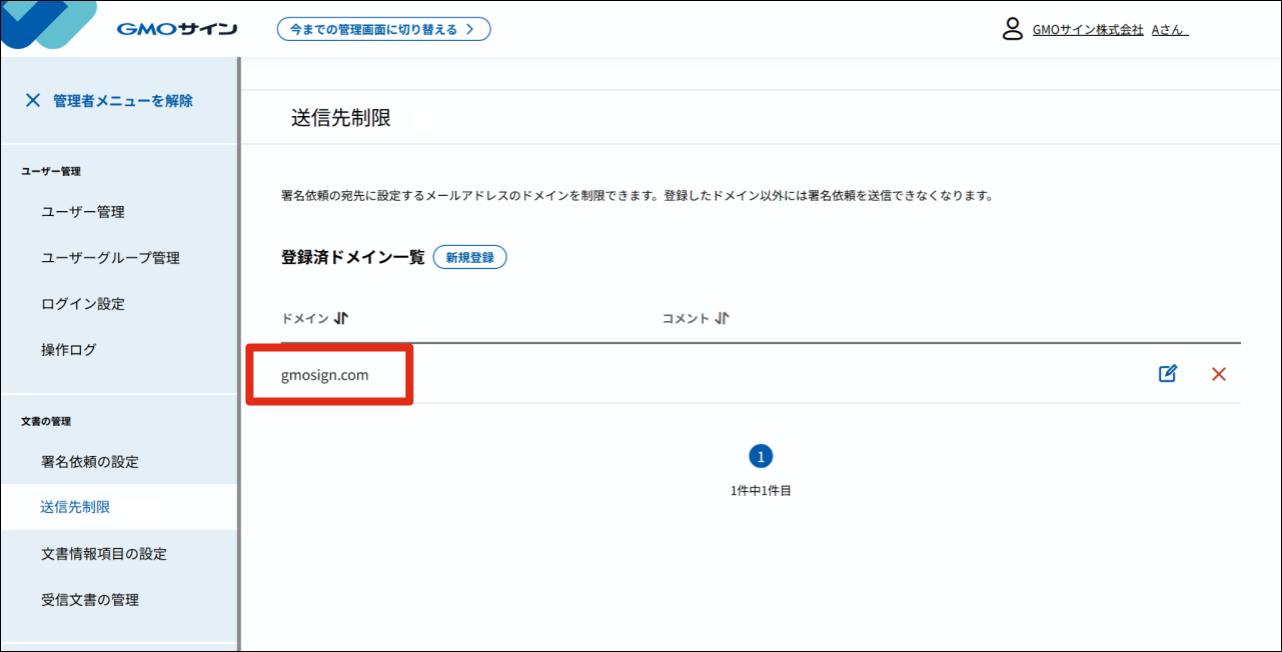This screenshot has height=652, width=1282.
Task: Click the user account person icon
Action: (1011, 29)
